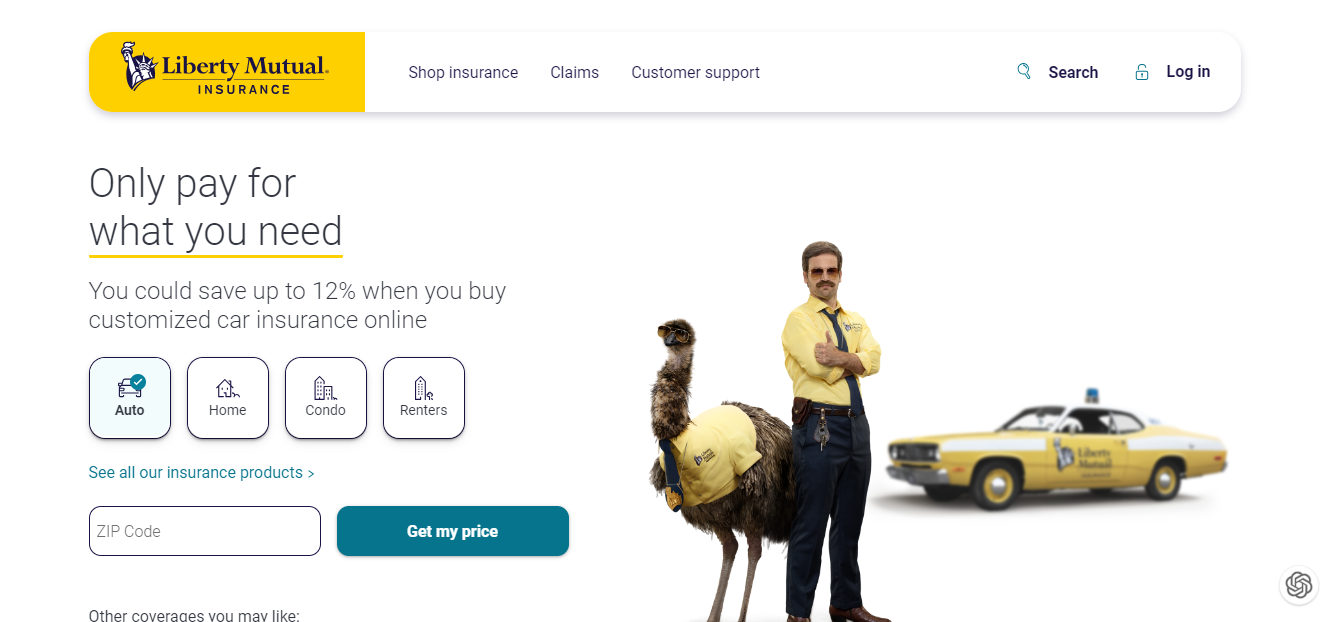Click the house icon in Home tile
This screenshot has height=622, width=1335.
pos(228,388)
